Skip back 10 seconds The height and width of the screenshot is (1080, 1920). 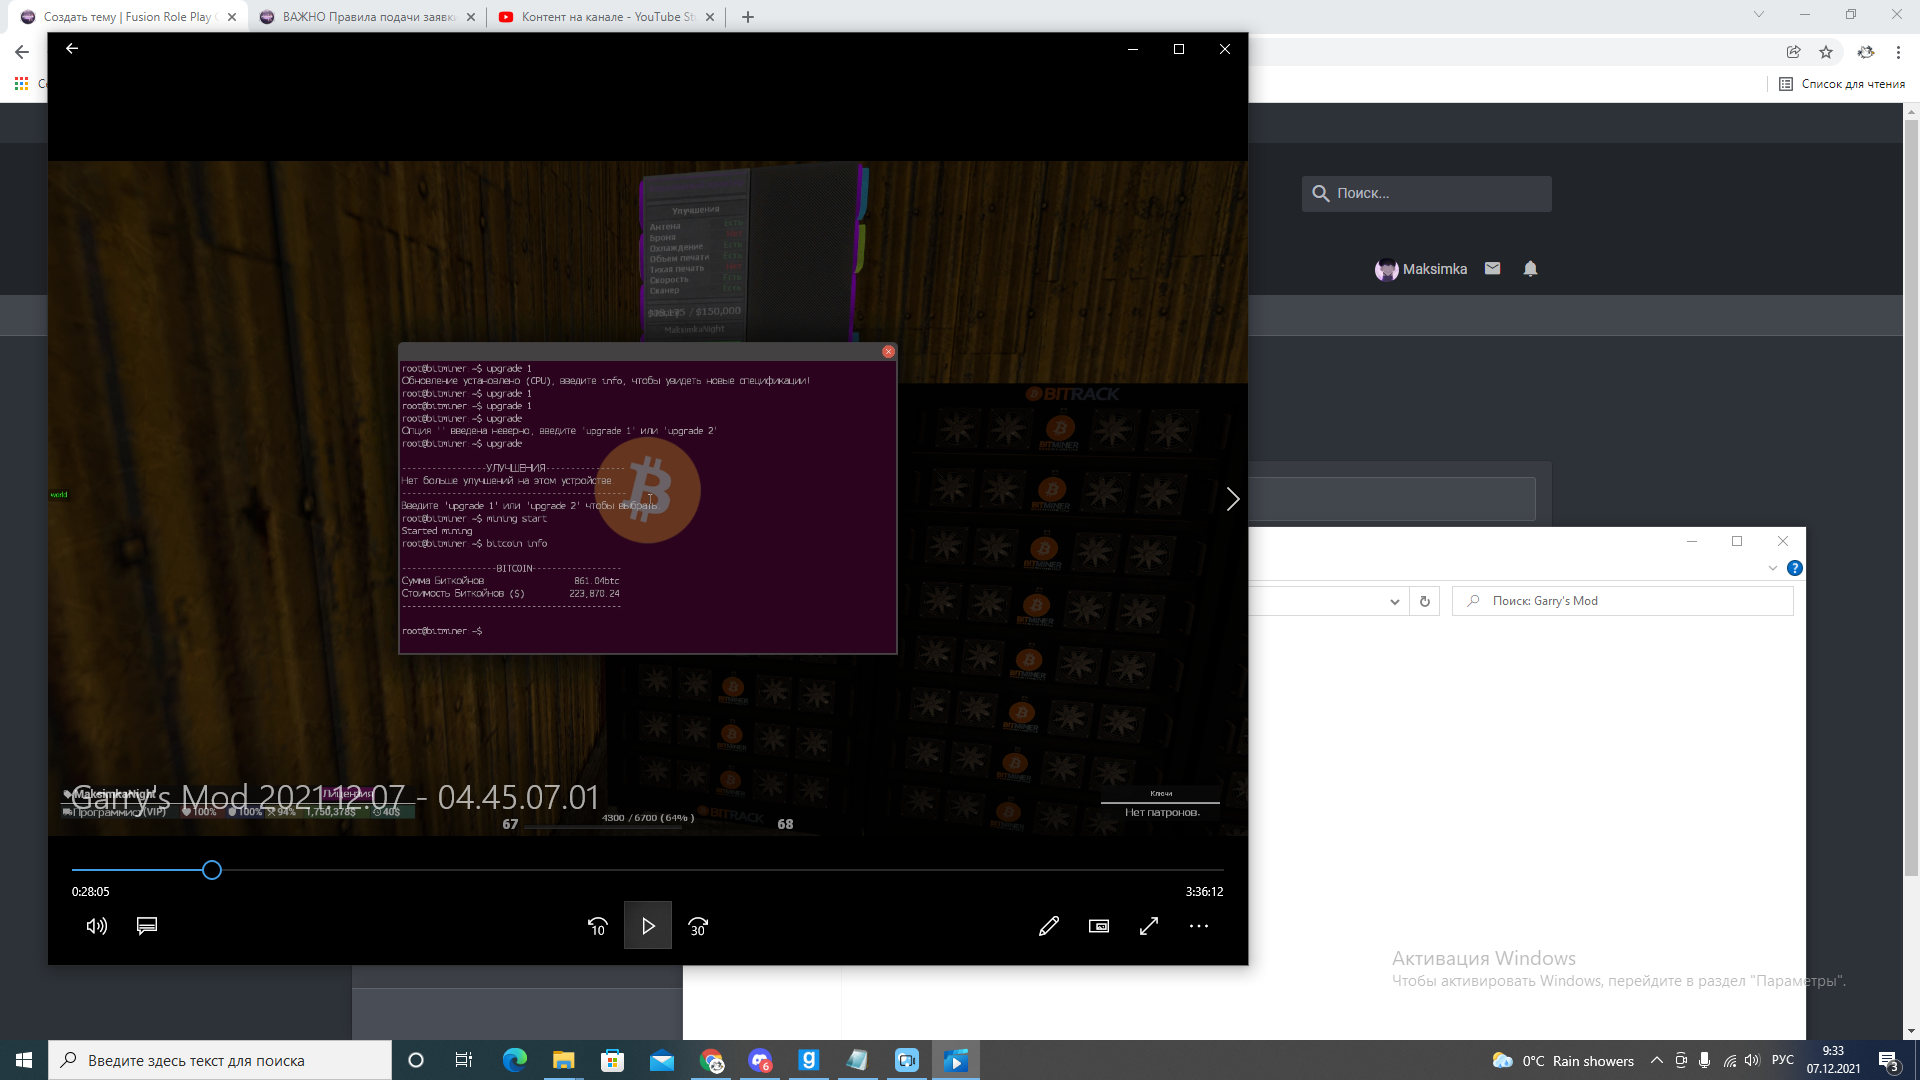(x=598, y=926)
